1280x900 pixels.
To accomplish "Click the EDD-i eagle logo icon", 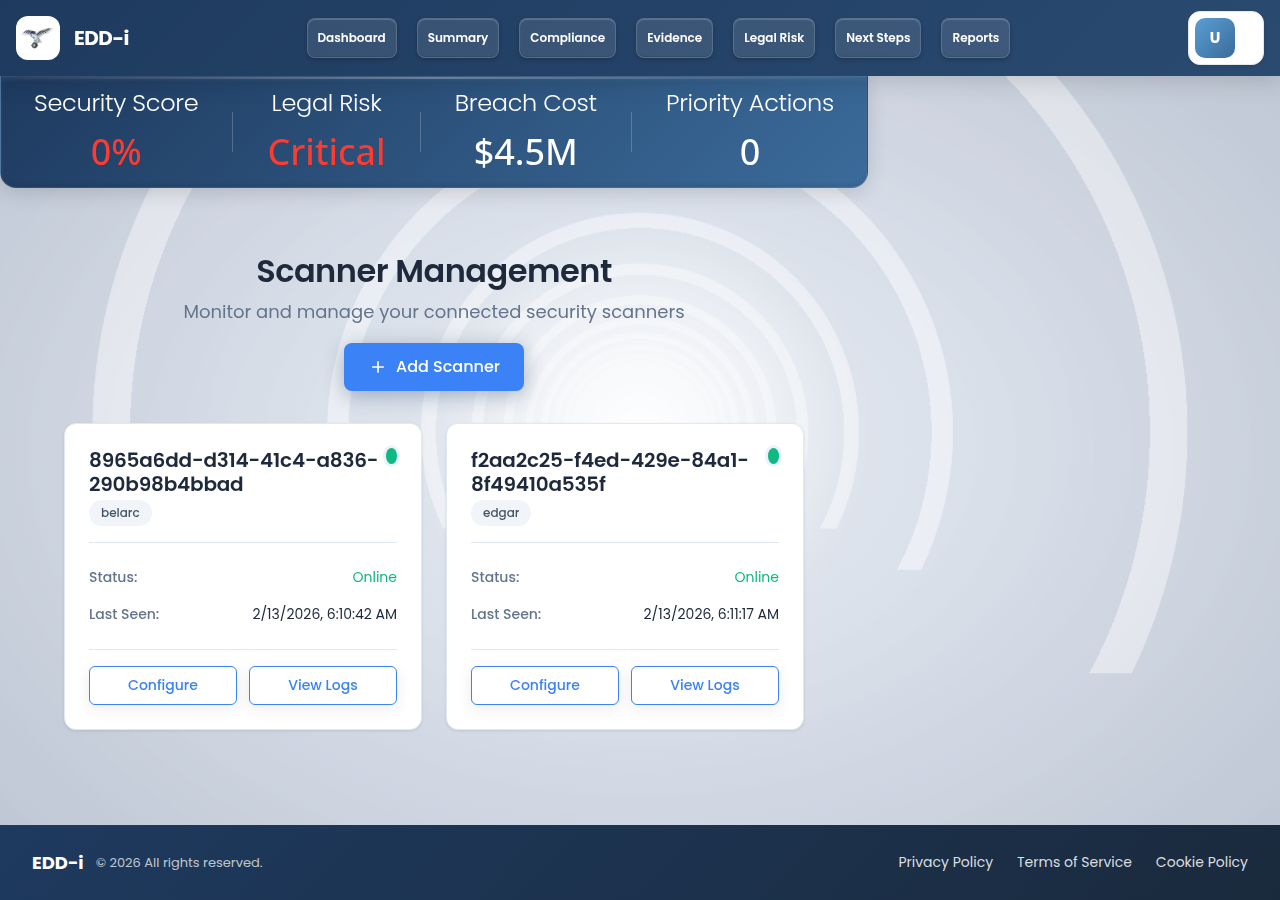I will click(x=37, y=38).
